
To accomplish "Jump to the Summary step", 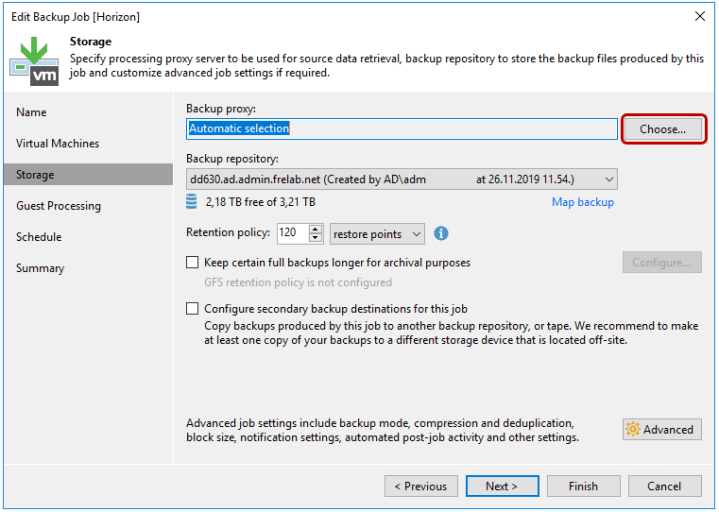I will tap(40, 268).
